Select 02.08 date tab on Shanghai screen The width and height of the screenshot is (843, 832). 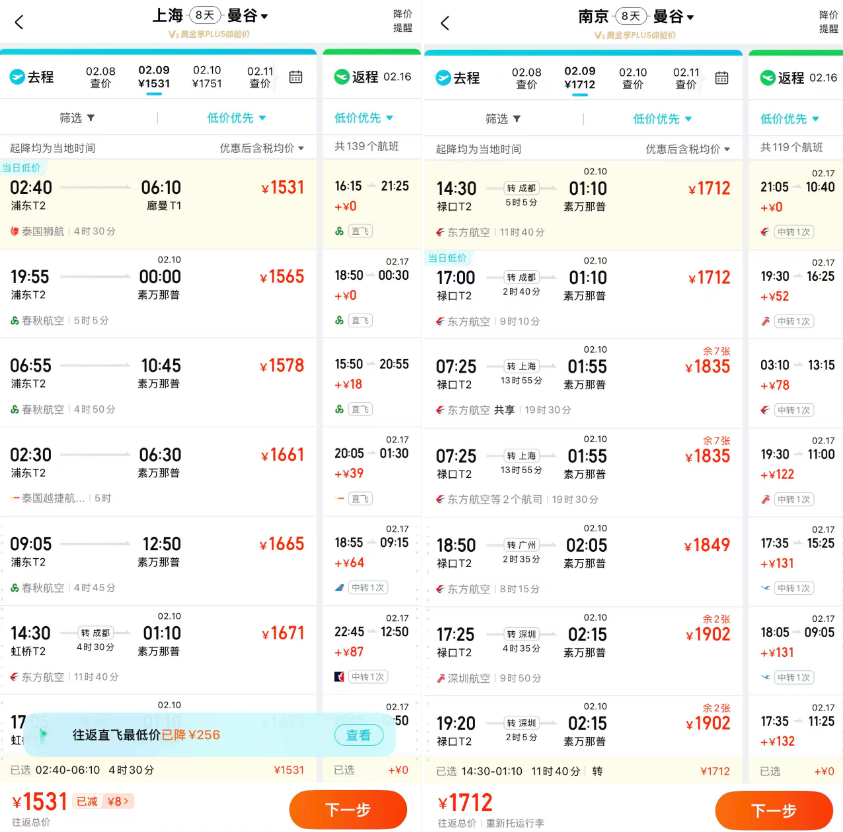pos(101,77)
